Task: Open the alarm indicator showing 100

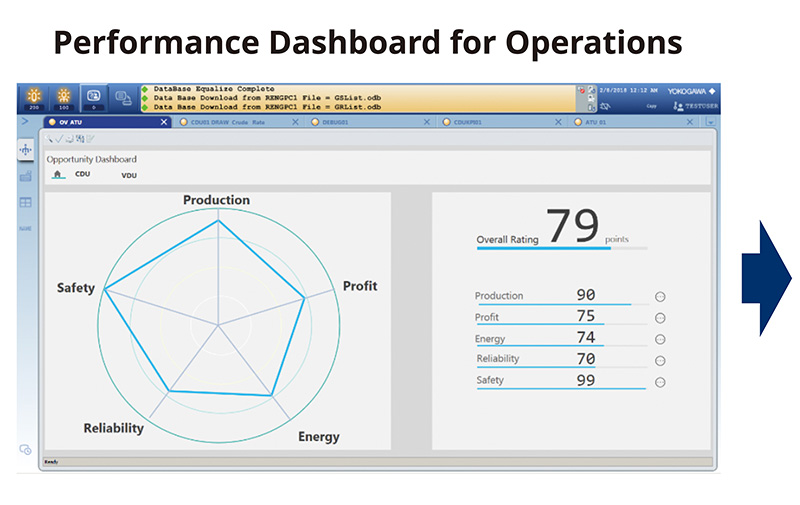Action: (64, 98)
